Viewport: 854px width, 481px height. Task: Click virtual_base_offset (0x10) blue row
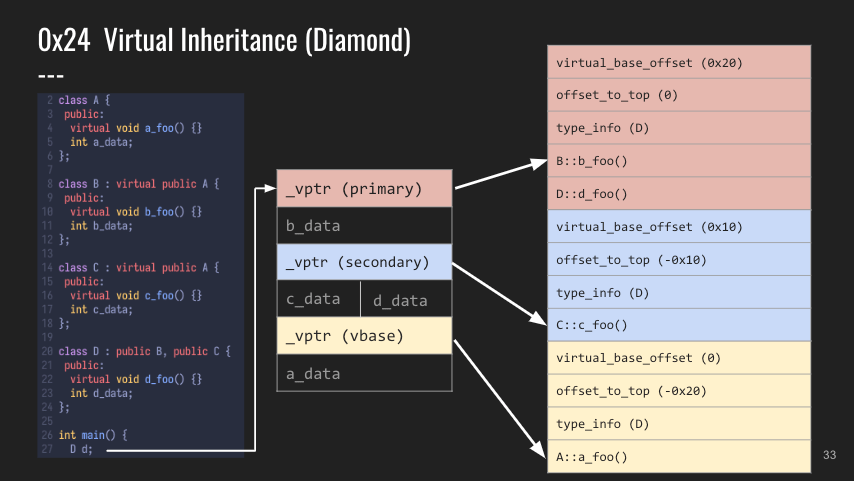(x=679, y=227)
